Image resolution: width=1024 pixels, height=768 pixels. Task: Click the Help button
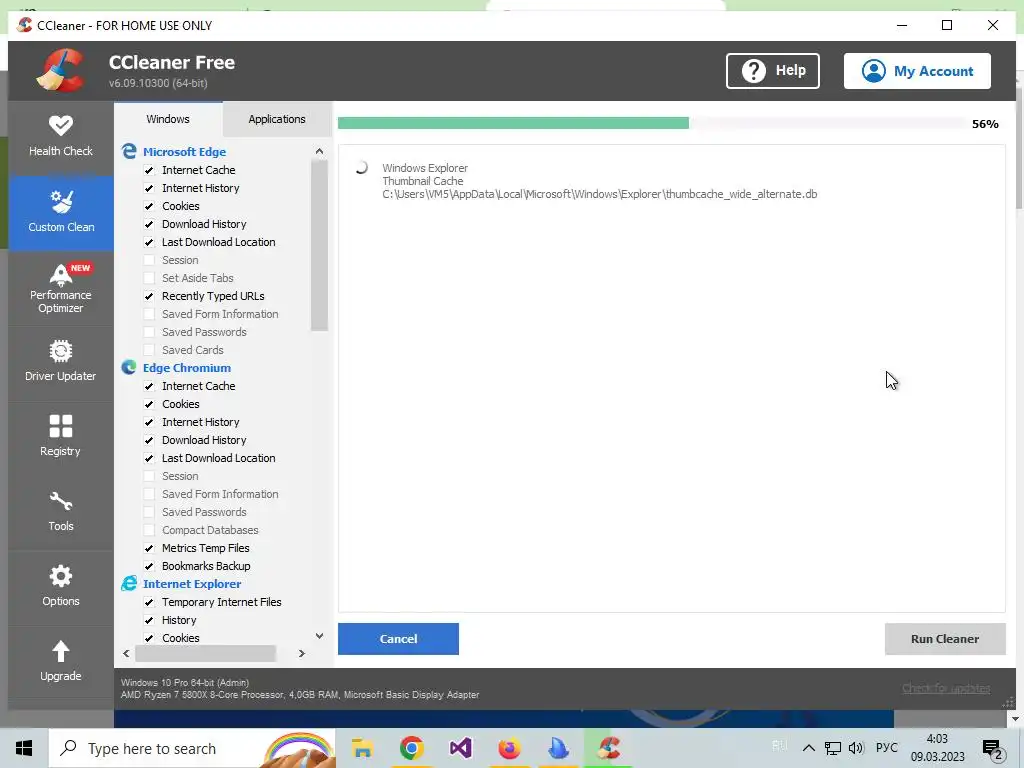(773, 71)
